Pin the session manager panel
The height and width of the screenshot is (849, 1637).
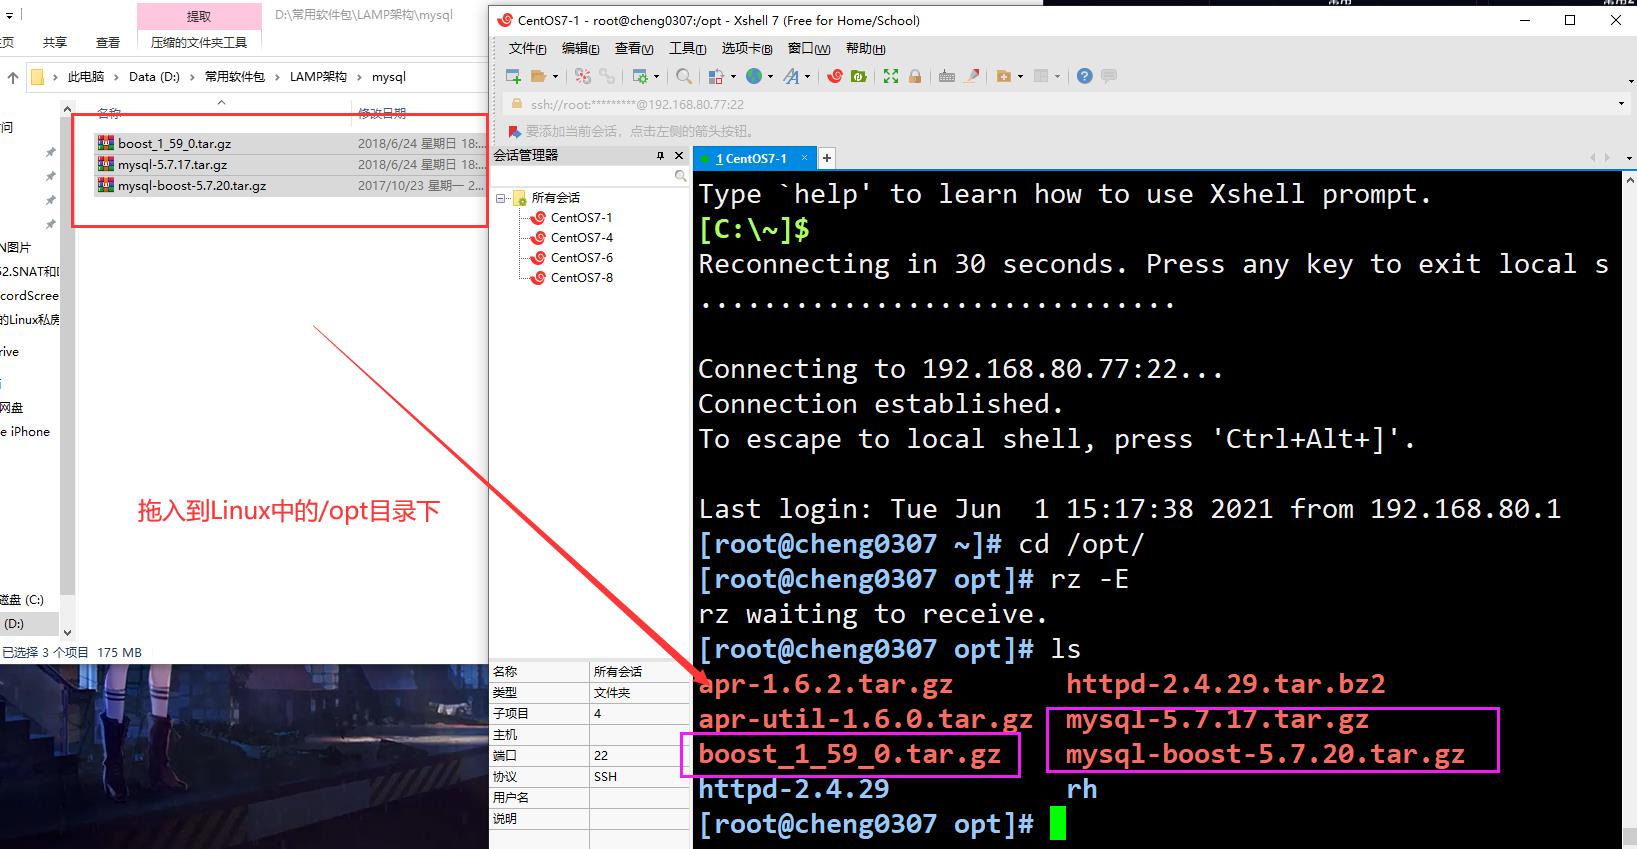pos(660,155)
